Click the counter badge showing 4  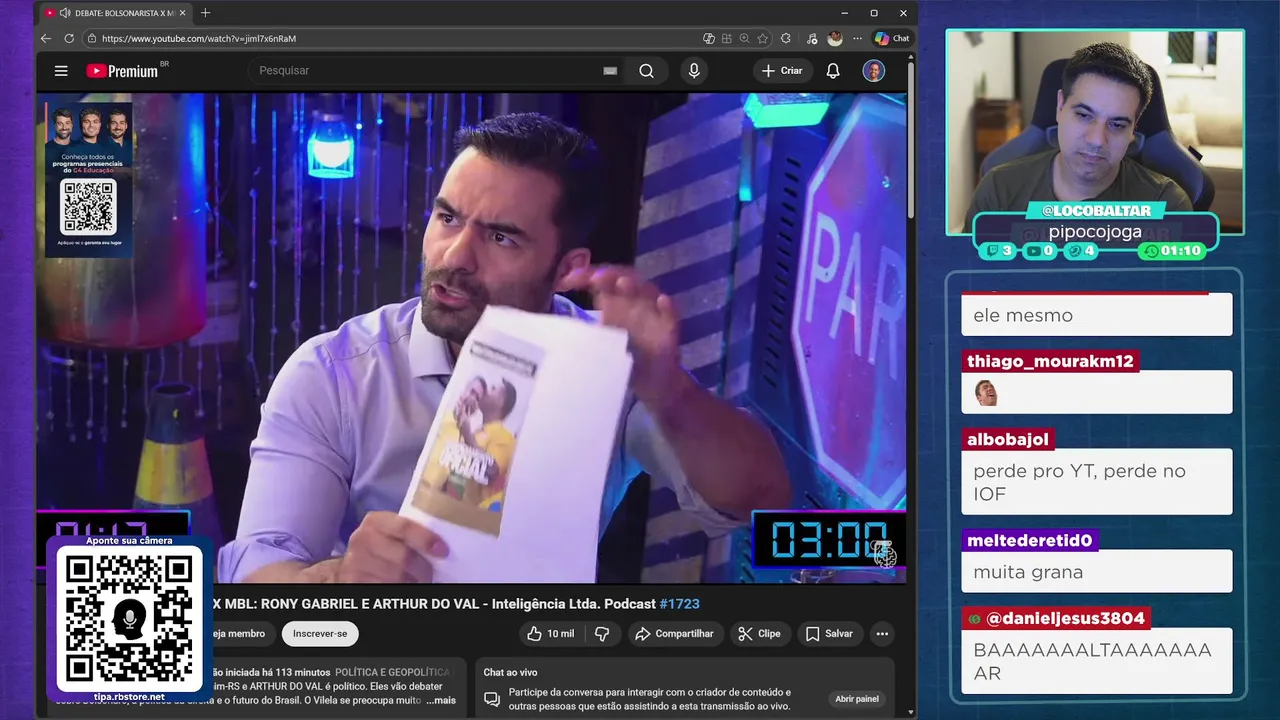coord(1080,251)
